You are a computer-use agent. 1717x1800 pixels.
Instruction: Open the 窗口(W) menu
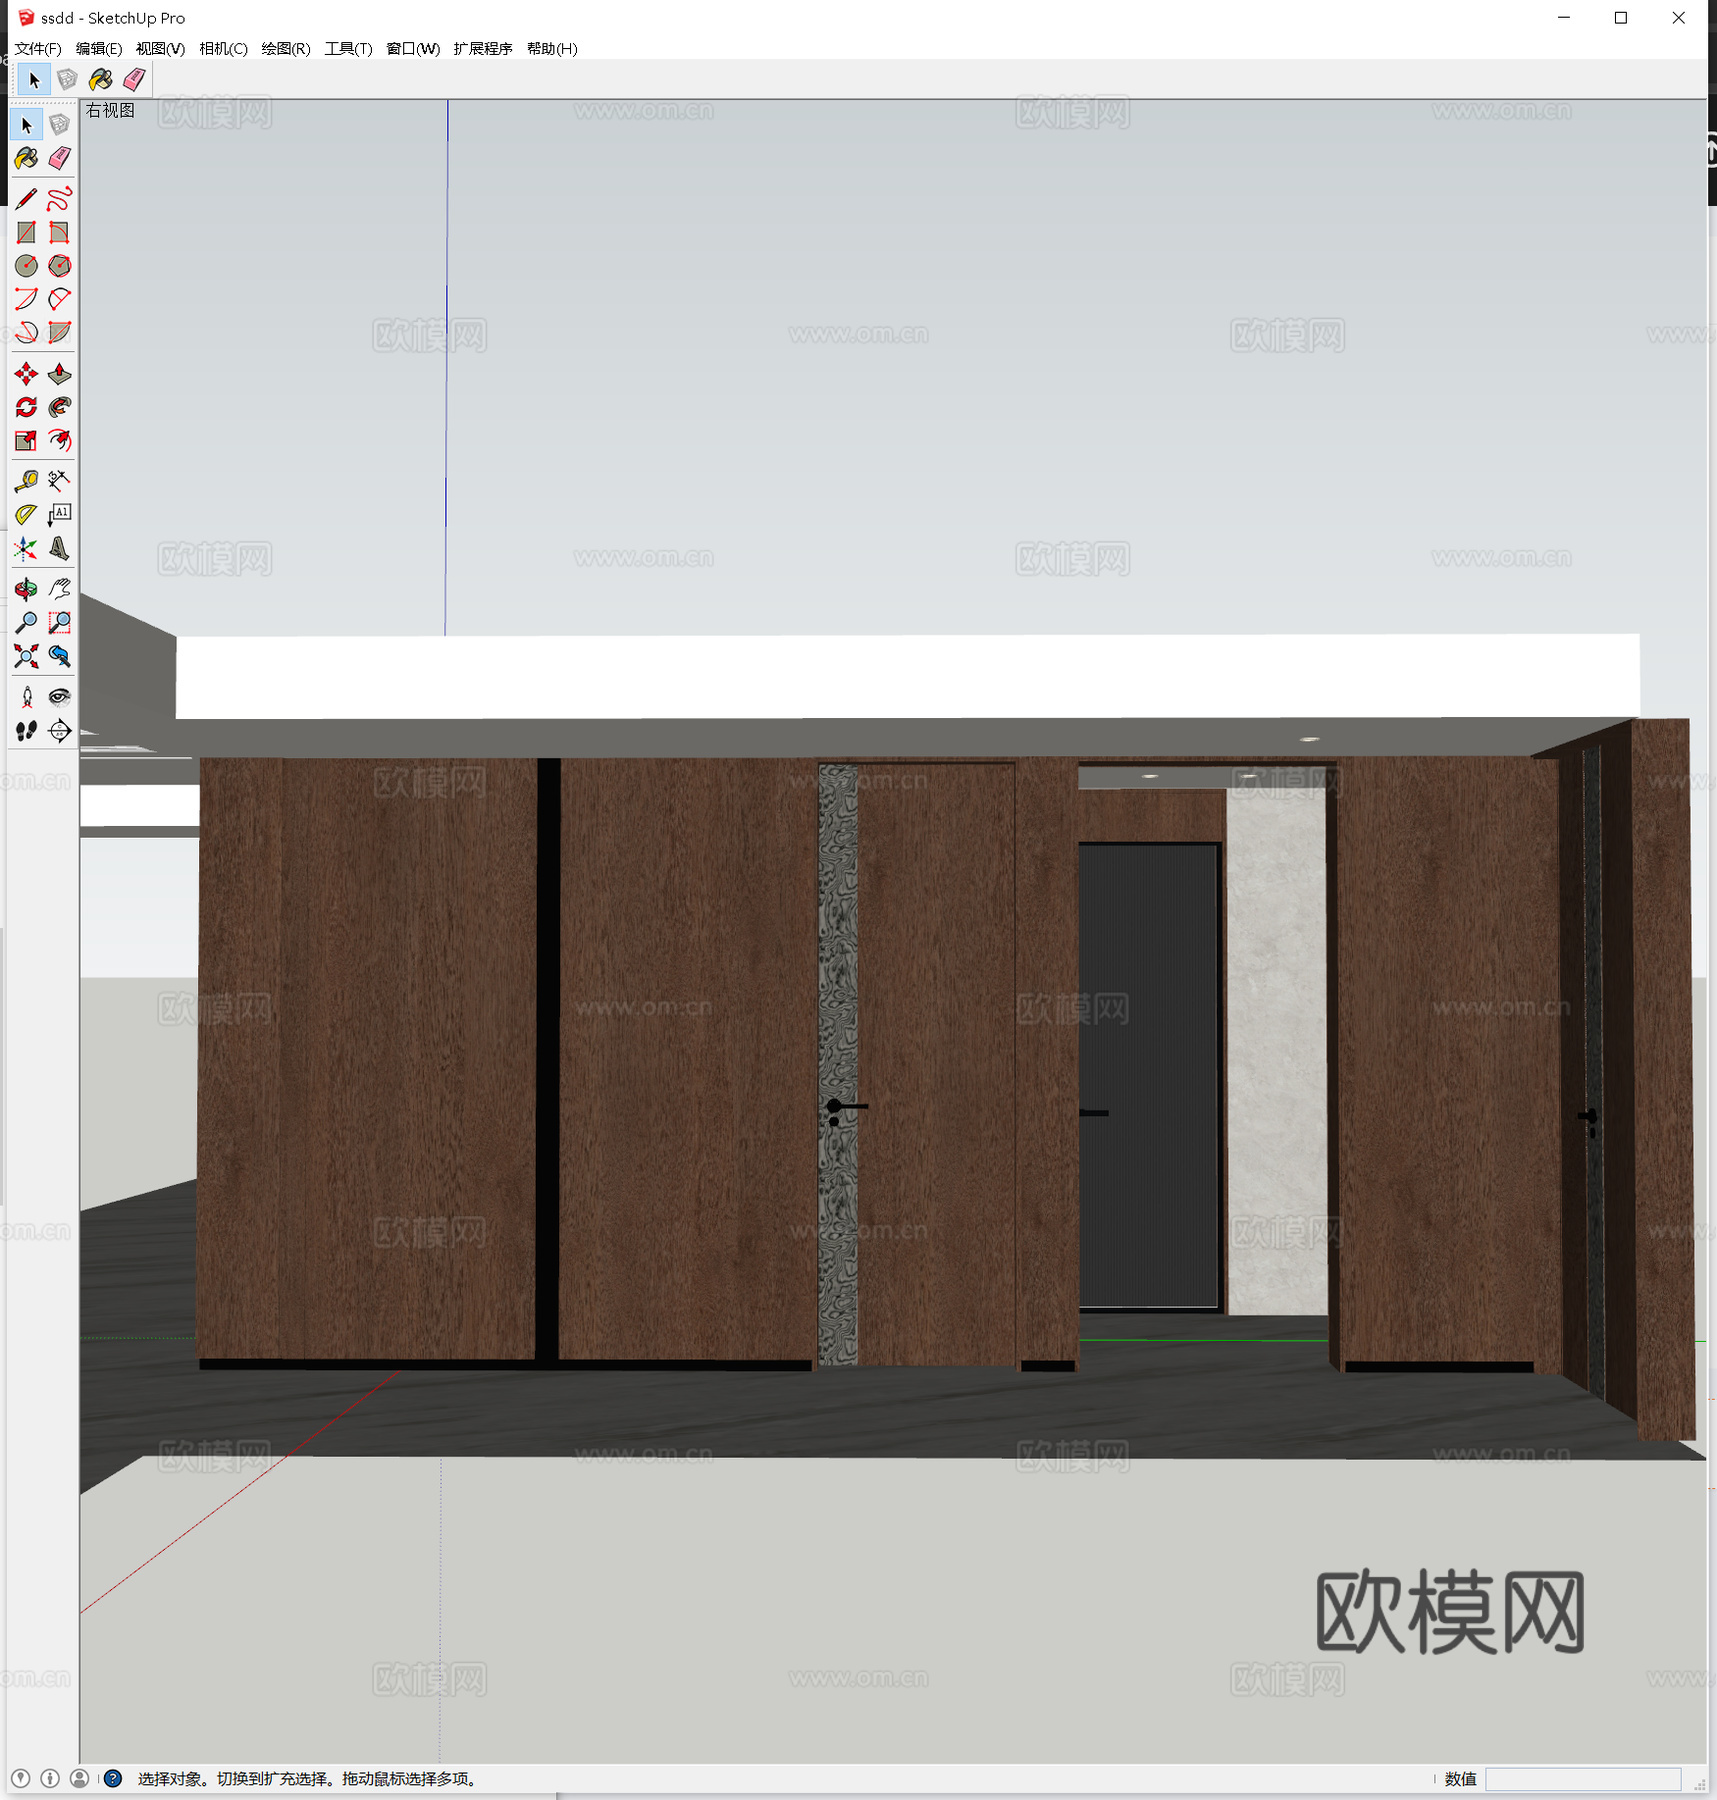point(413,48)
